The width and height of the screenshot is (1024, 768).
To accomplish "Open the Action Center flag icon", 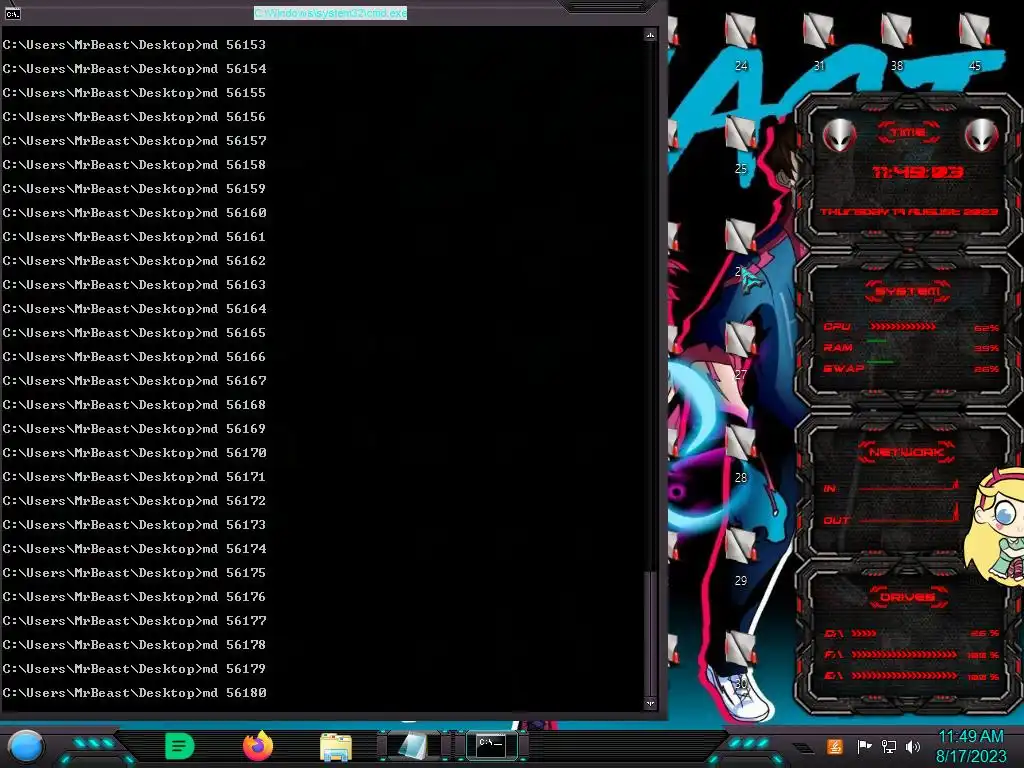I will pos(863,746).
